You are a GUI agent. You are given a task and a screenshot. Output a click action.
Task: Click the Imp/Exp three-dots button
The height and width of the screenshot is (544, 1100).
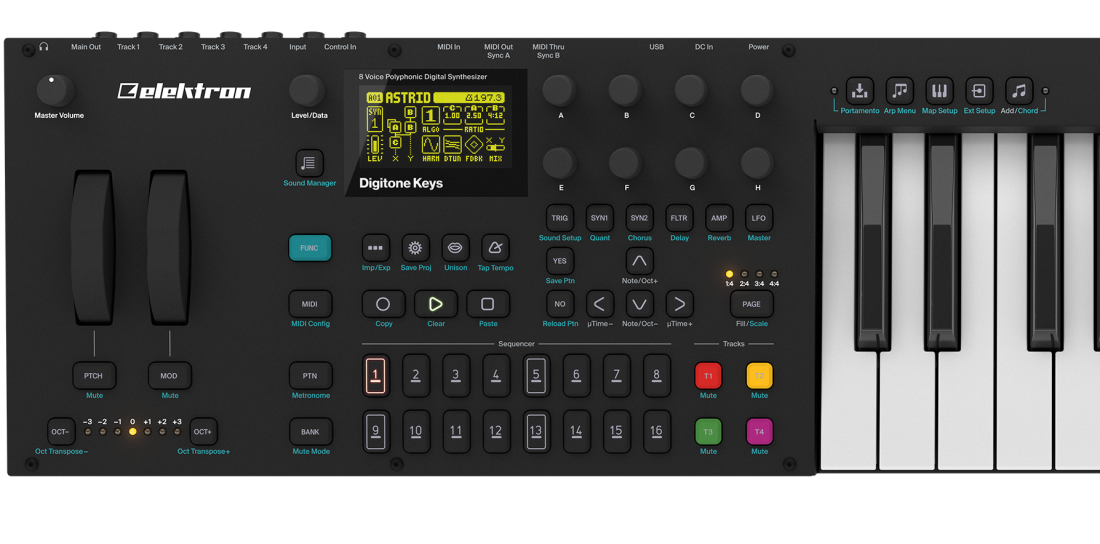pos(376,248)
